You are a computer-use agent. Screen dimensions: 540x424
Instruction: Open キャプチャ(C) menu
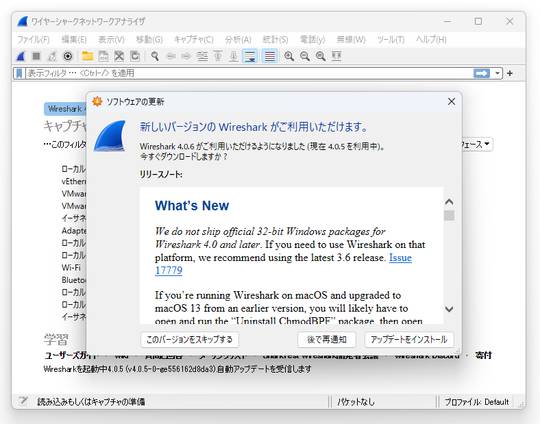[x=194, y=40]
